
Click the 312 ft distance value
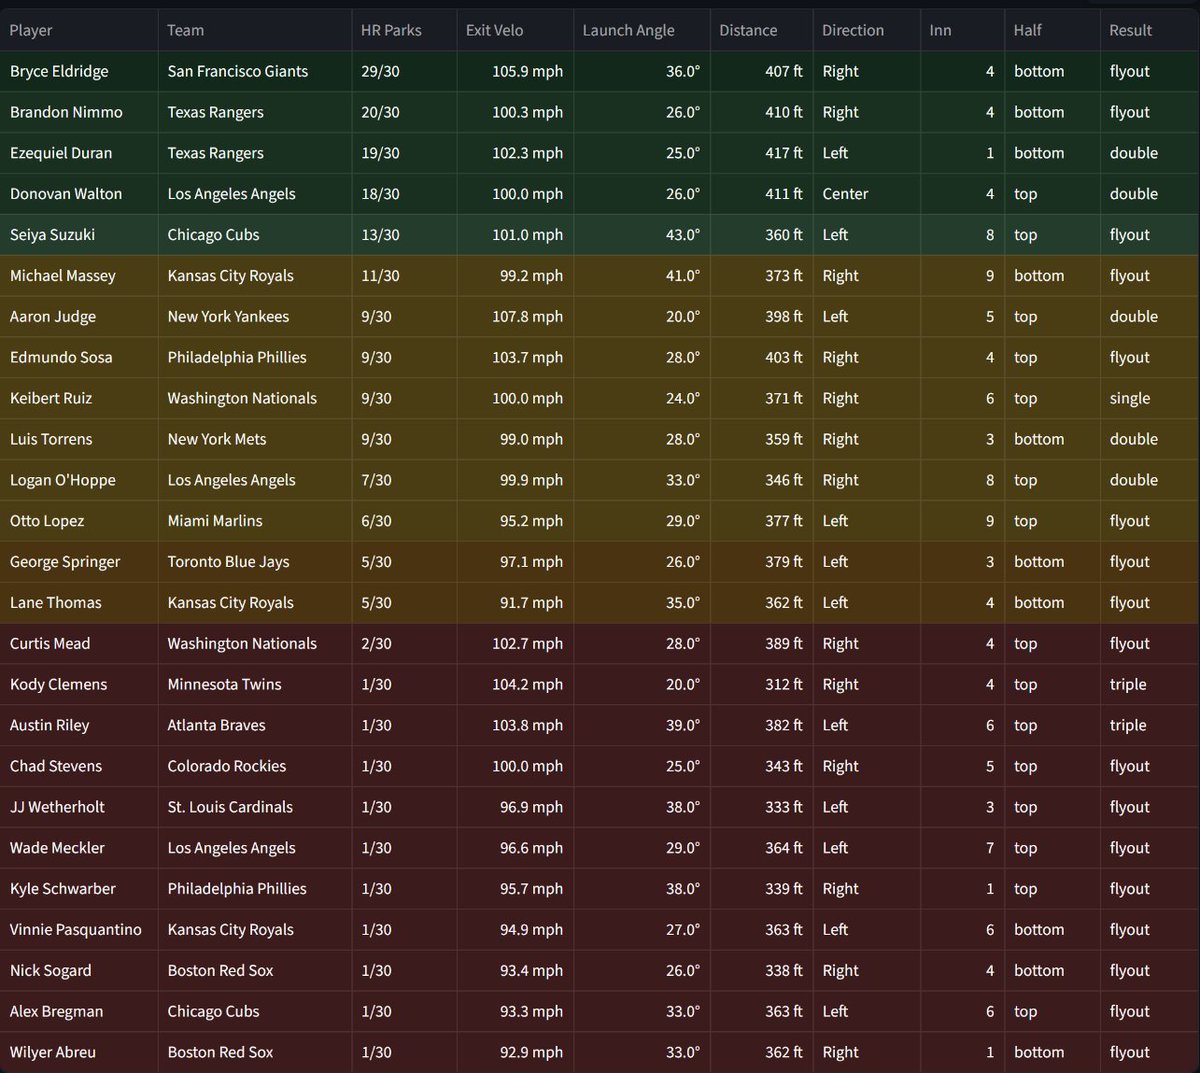[x=784, y=685]
